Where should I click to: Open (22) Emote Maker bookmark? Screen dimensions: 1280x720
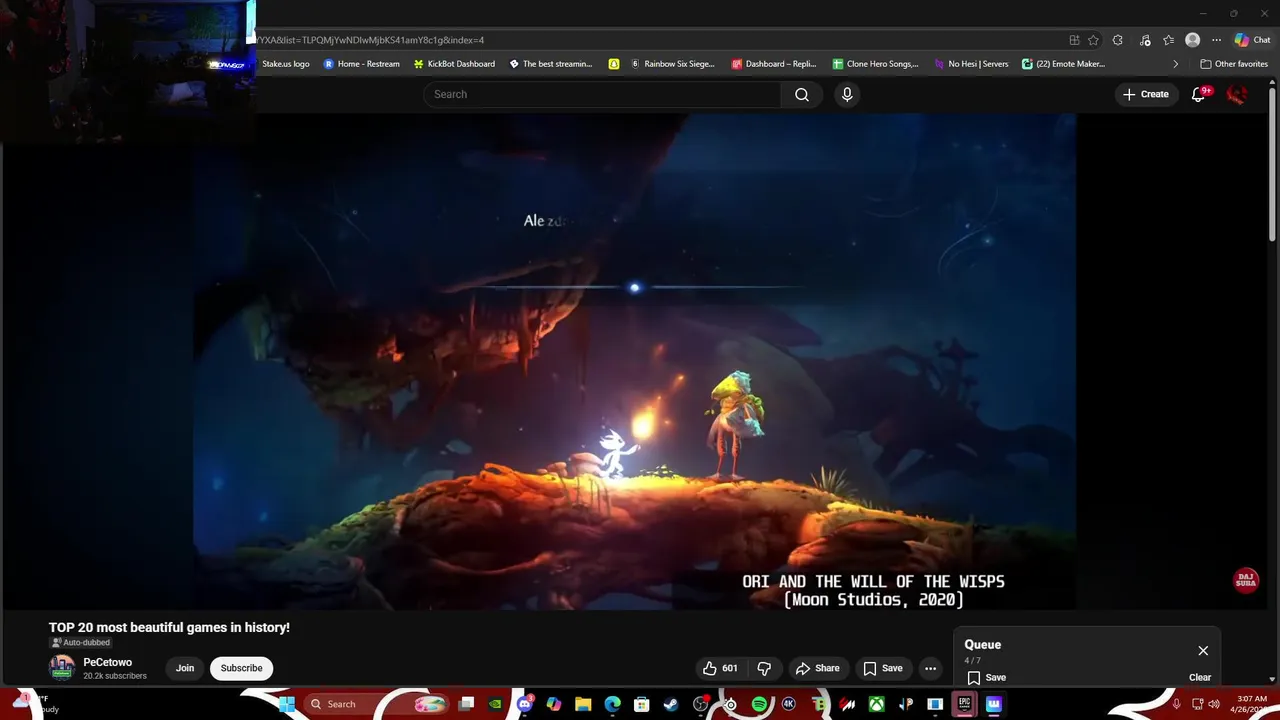click(1063, 64)
